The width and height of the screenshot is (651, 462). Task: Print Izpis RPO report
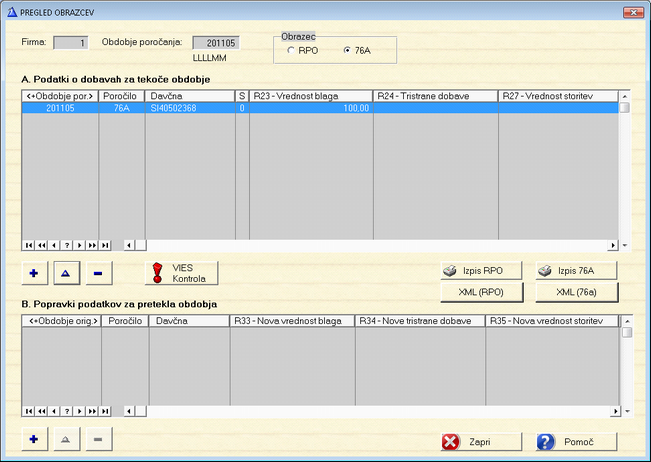[x=481, y=271]
